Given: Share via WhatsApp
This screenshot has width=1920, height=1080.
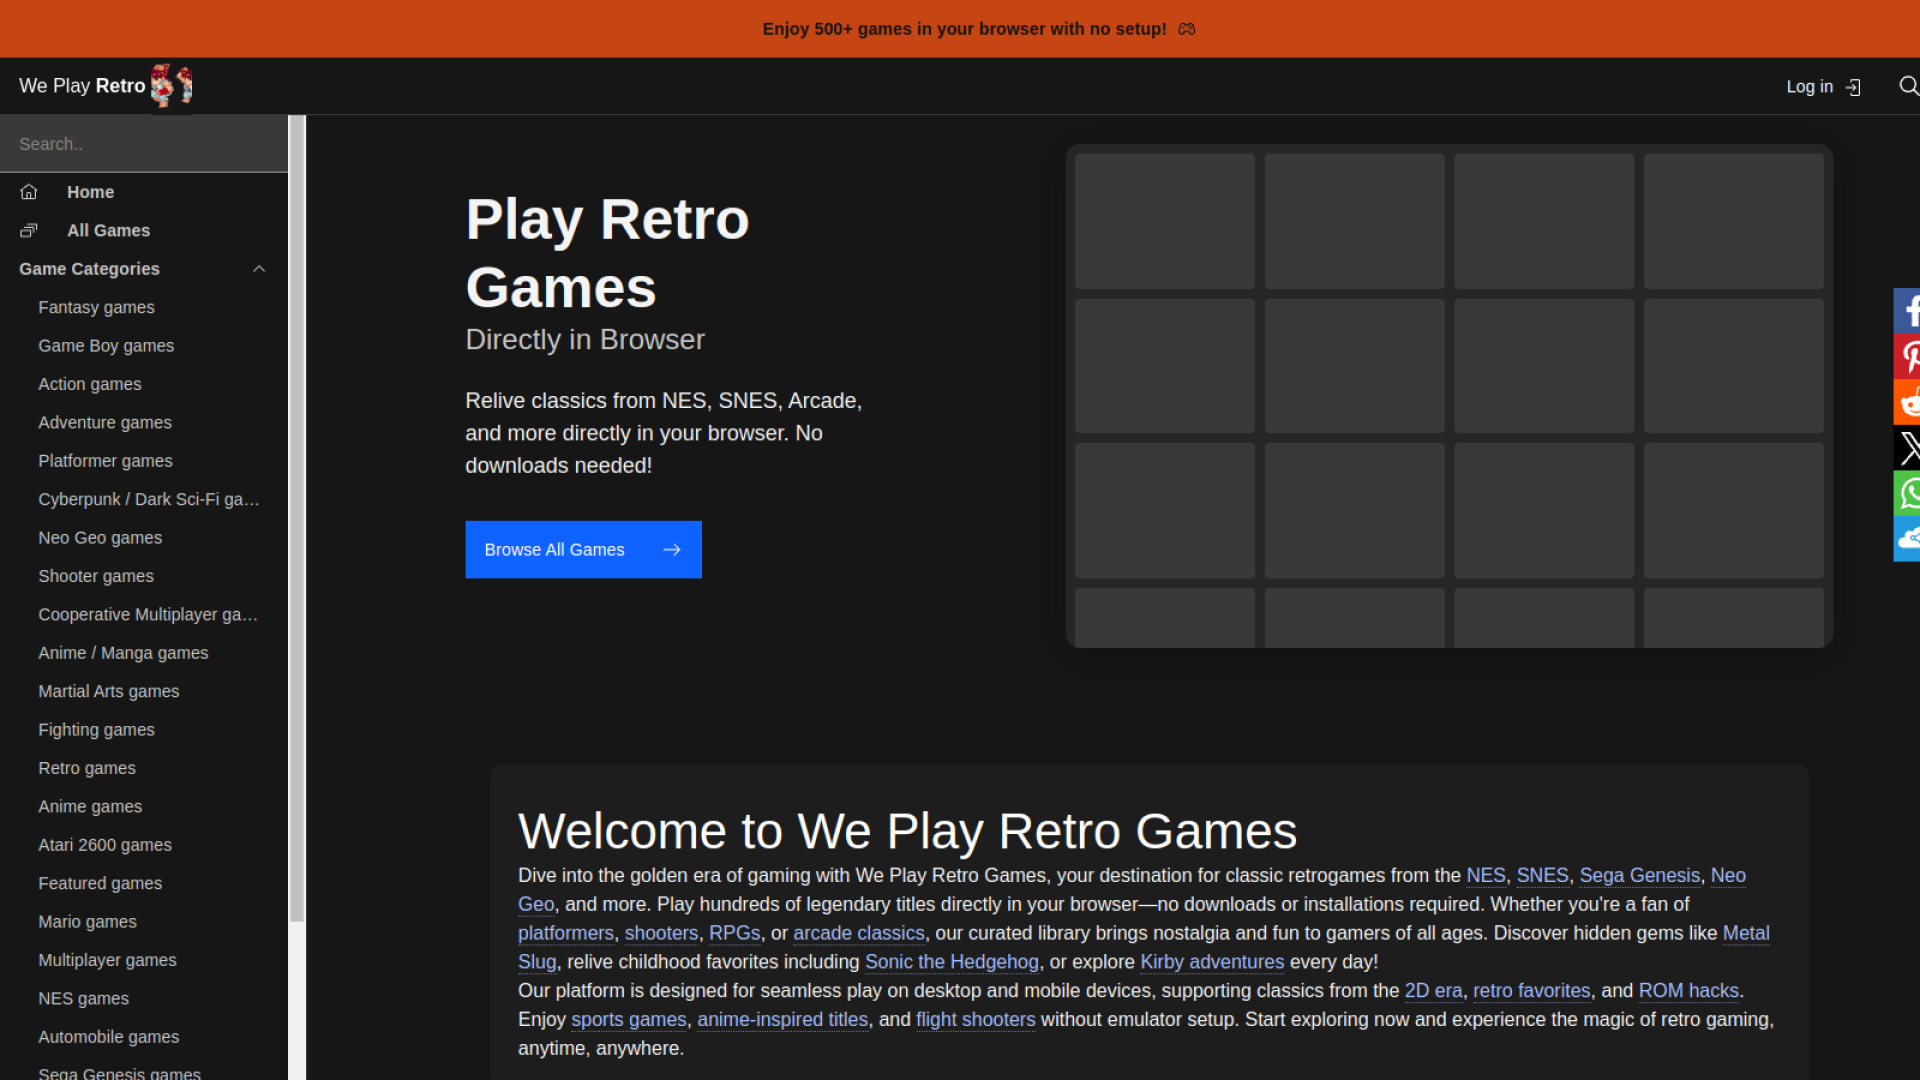Looking at the screenshot, I should pos(1908,493).
